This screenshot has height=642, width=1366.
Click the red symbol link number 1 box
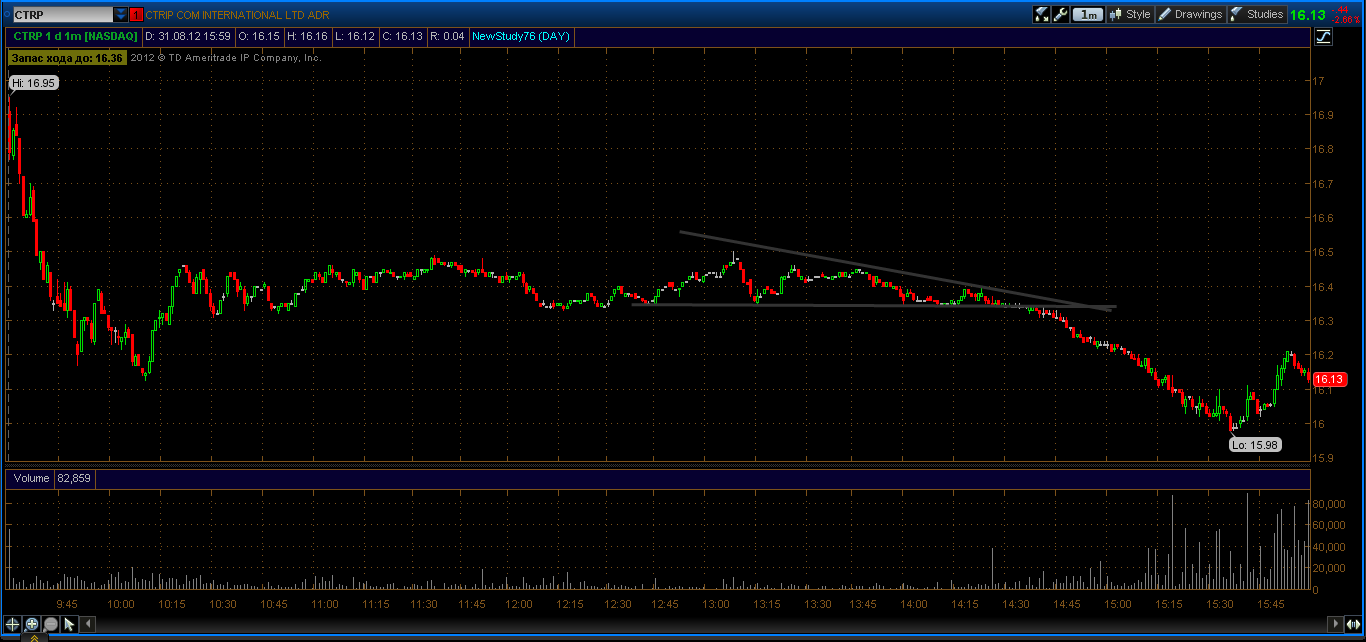pyautogui.click(x=137, y=15)
